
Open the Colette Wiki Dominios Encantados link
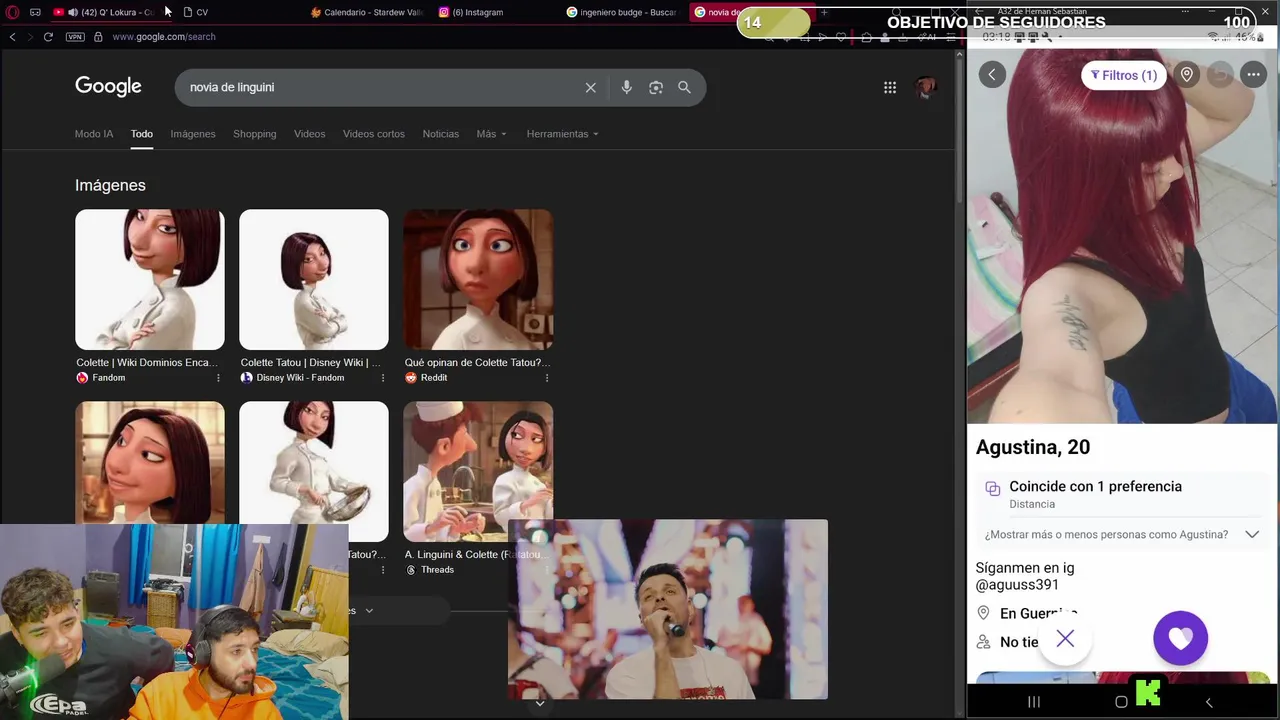[x=147, y=363]
